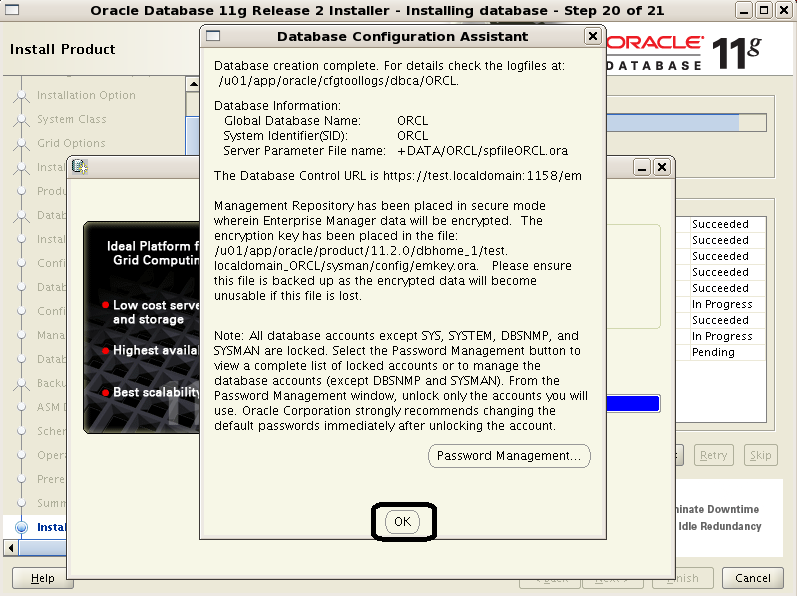This screenshot has height=596, width=797.
Task: Click the steps panel scroll-left arrow
Action: tap(11, 548)
